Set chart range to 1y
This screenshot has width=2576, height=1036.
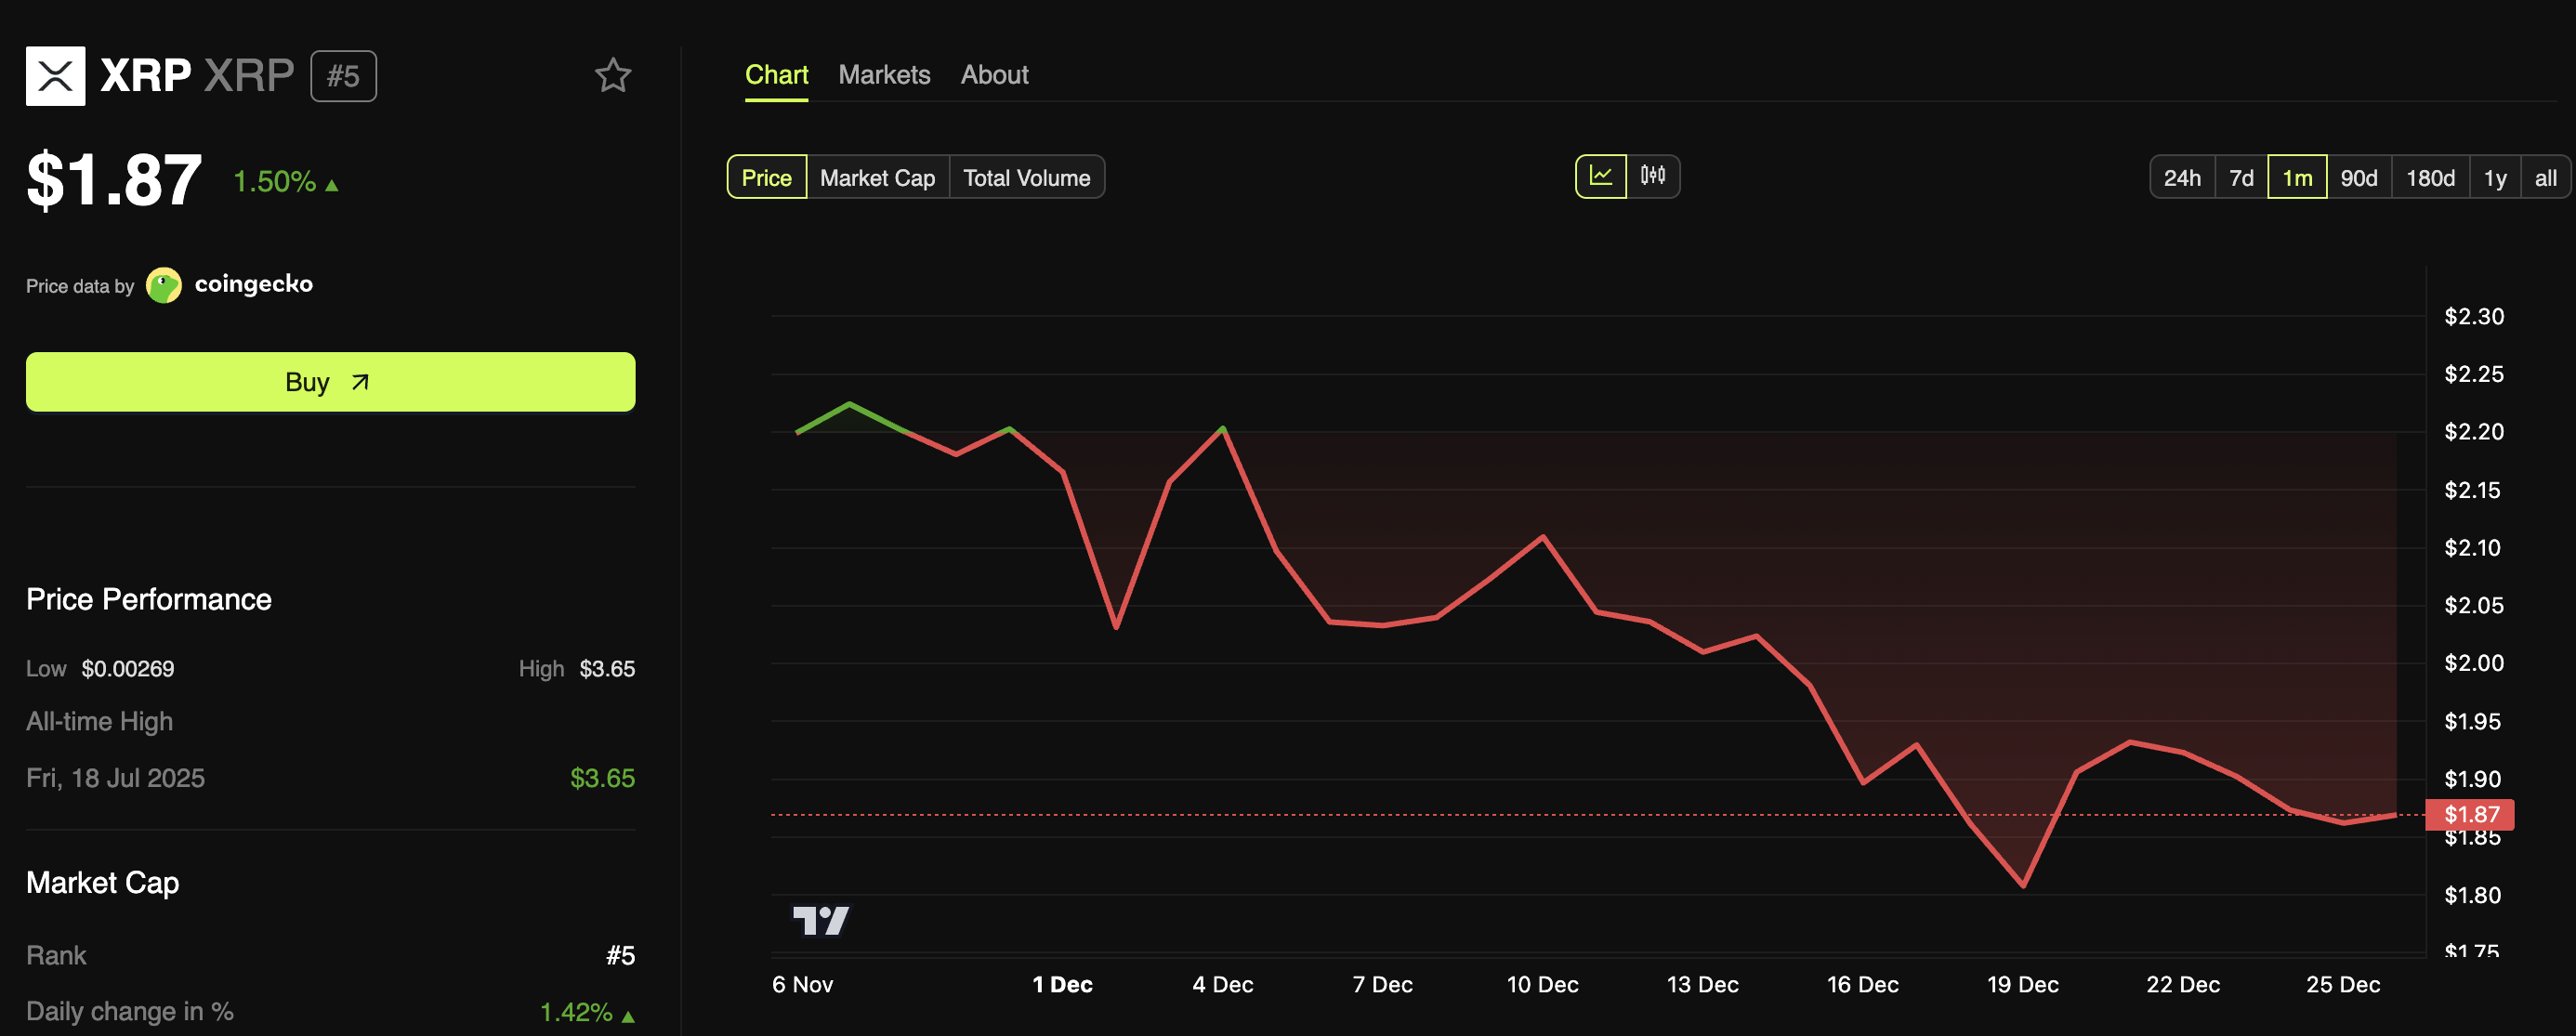tap(2494, 178)
